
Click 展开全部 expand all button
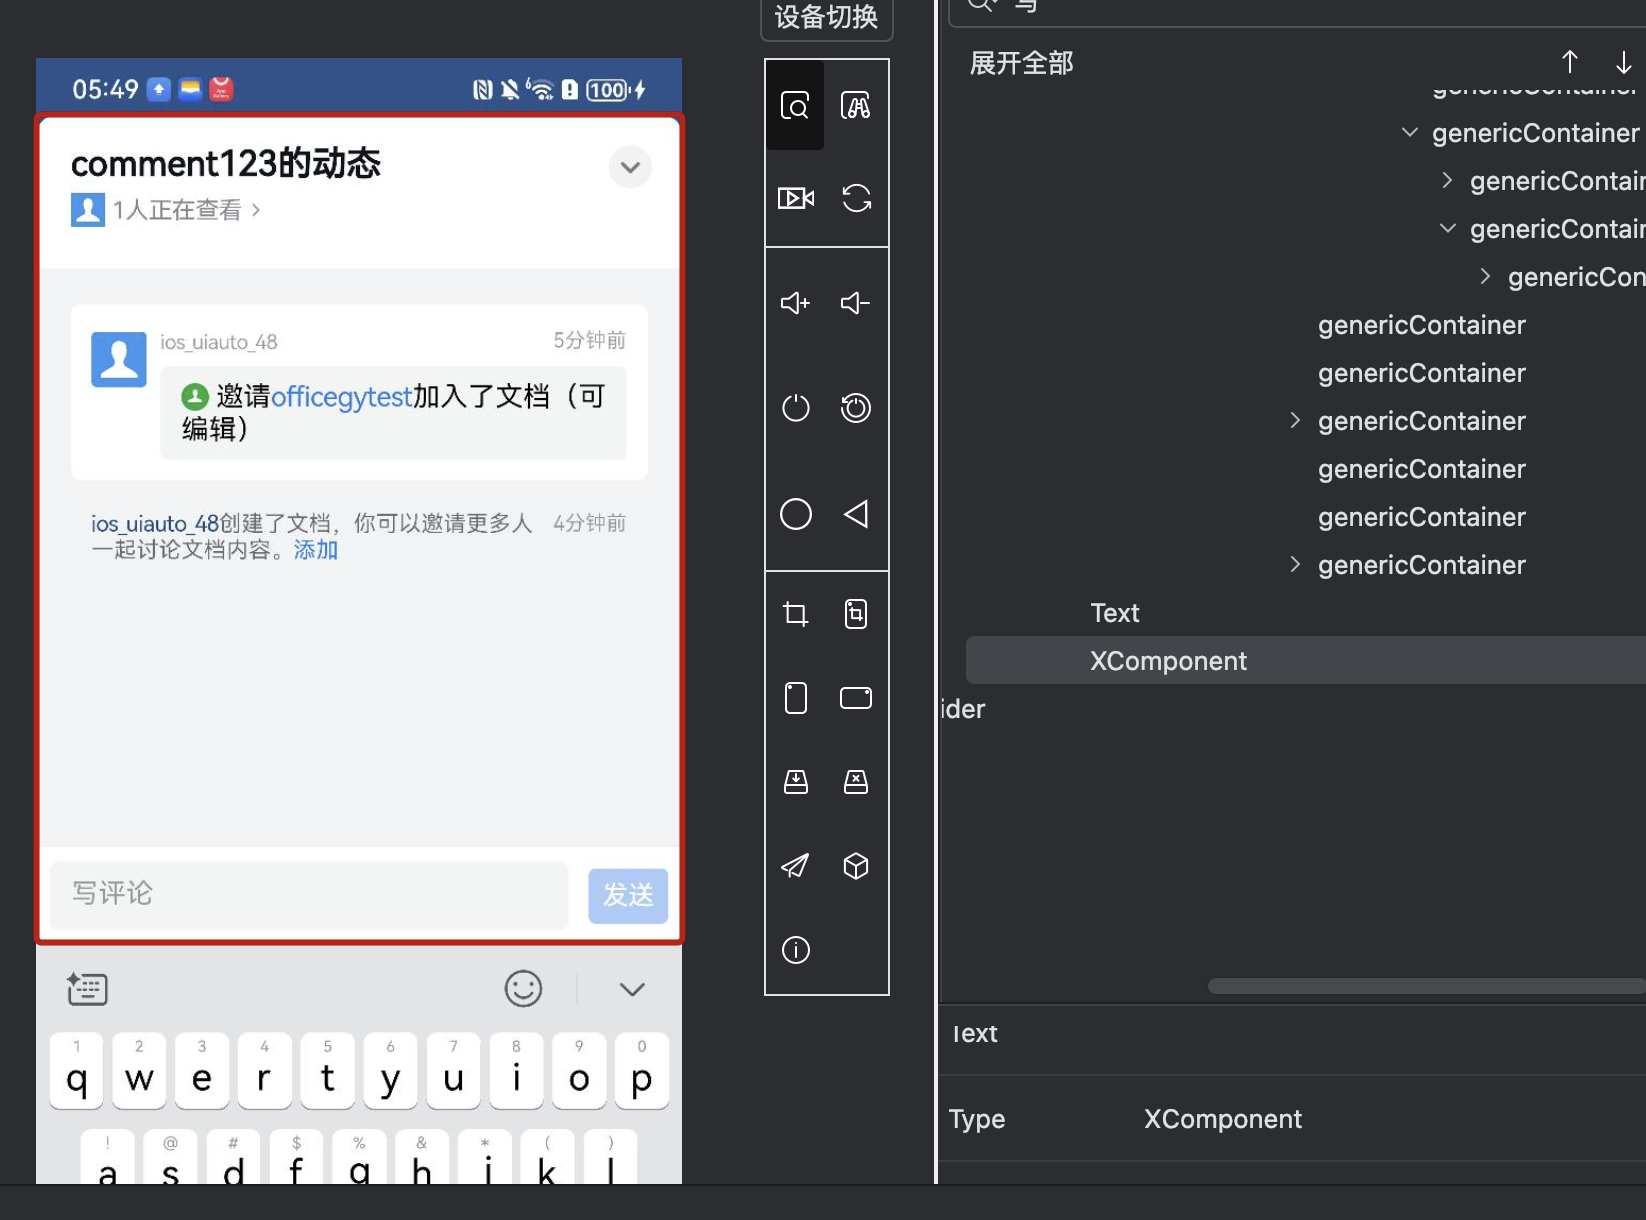[1021, 63]
